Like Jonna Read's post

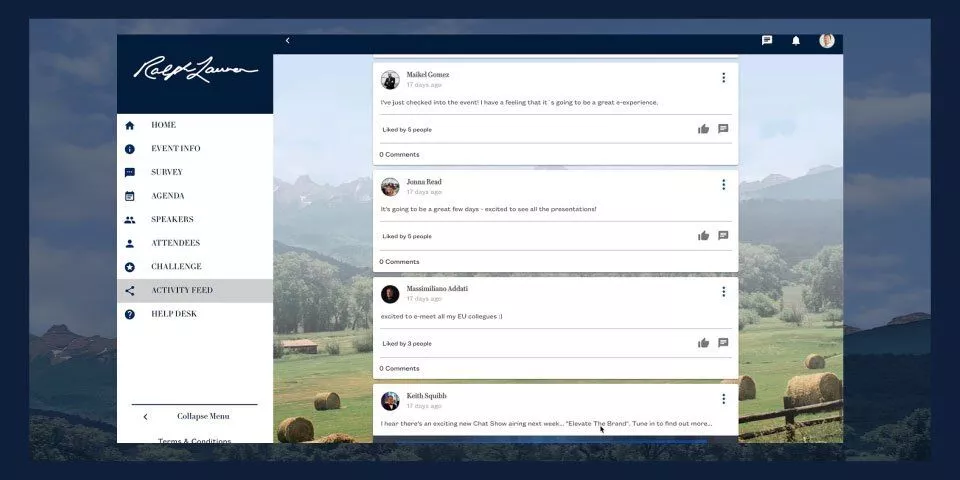point(703,236)
